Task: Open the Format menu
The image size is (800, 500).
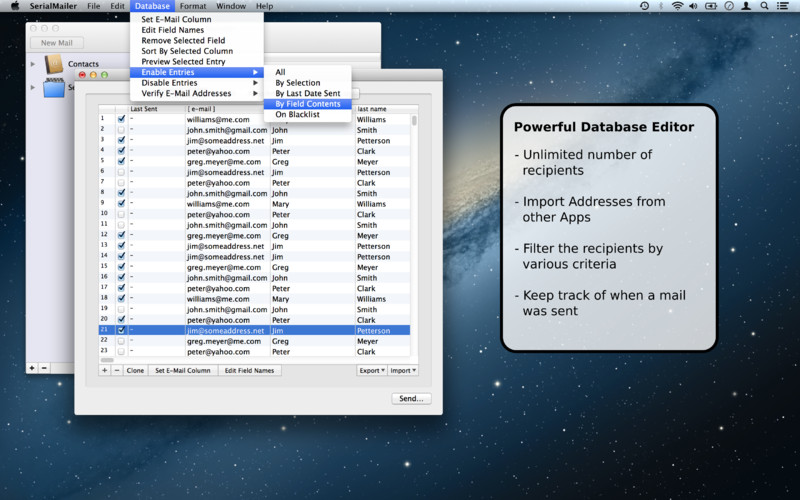Action: [193, 6]
